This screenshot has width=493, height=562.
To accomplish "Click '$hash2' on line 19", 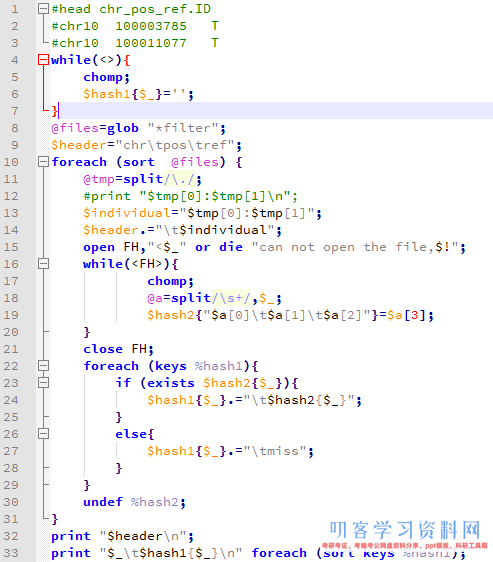I will tap(171, 315).
